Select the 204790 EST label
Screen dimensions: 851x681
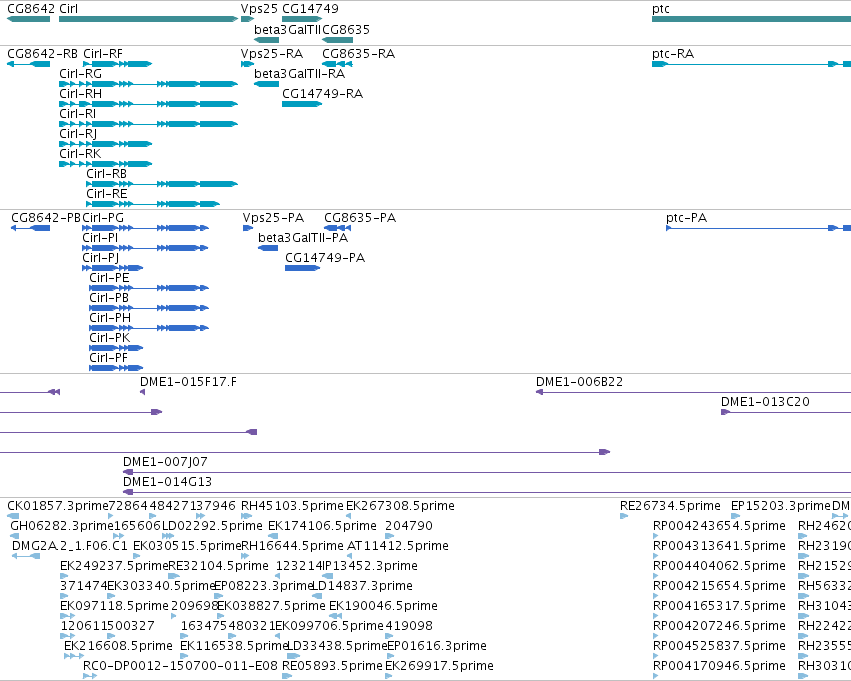(x=409, y=526)
